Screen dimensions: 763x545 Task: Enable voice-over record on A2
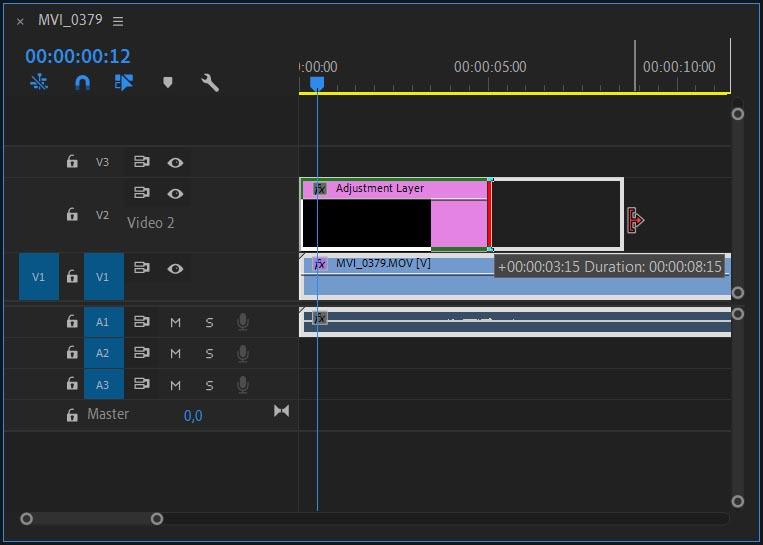[x=242, y=353]
